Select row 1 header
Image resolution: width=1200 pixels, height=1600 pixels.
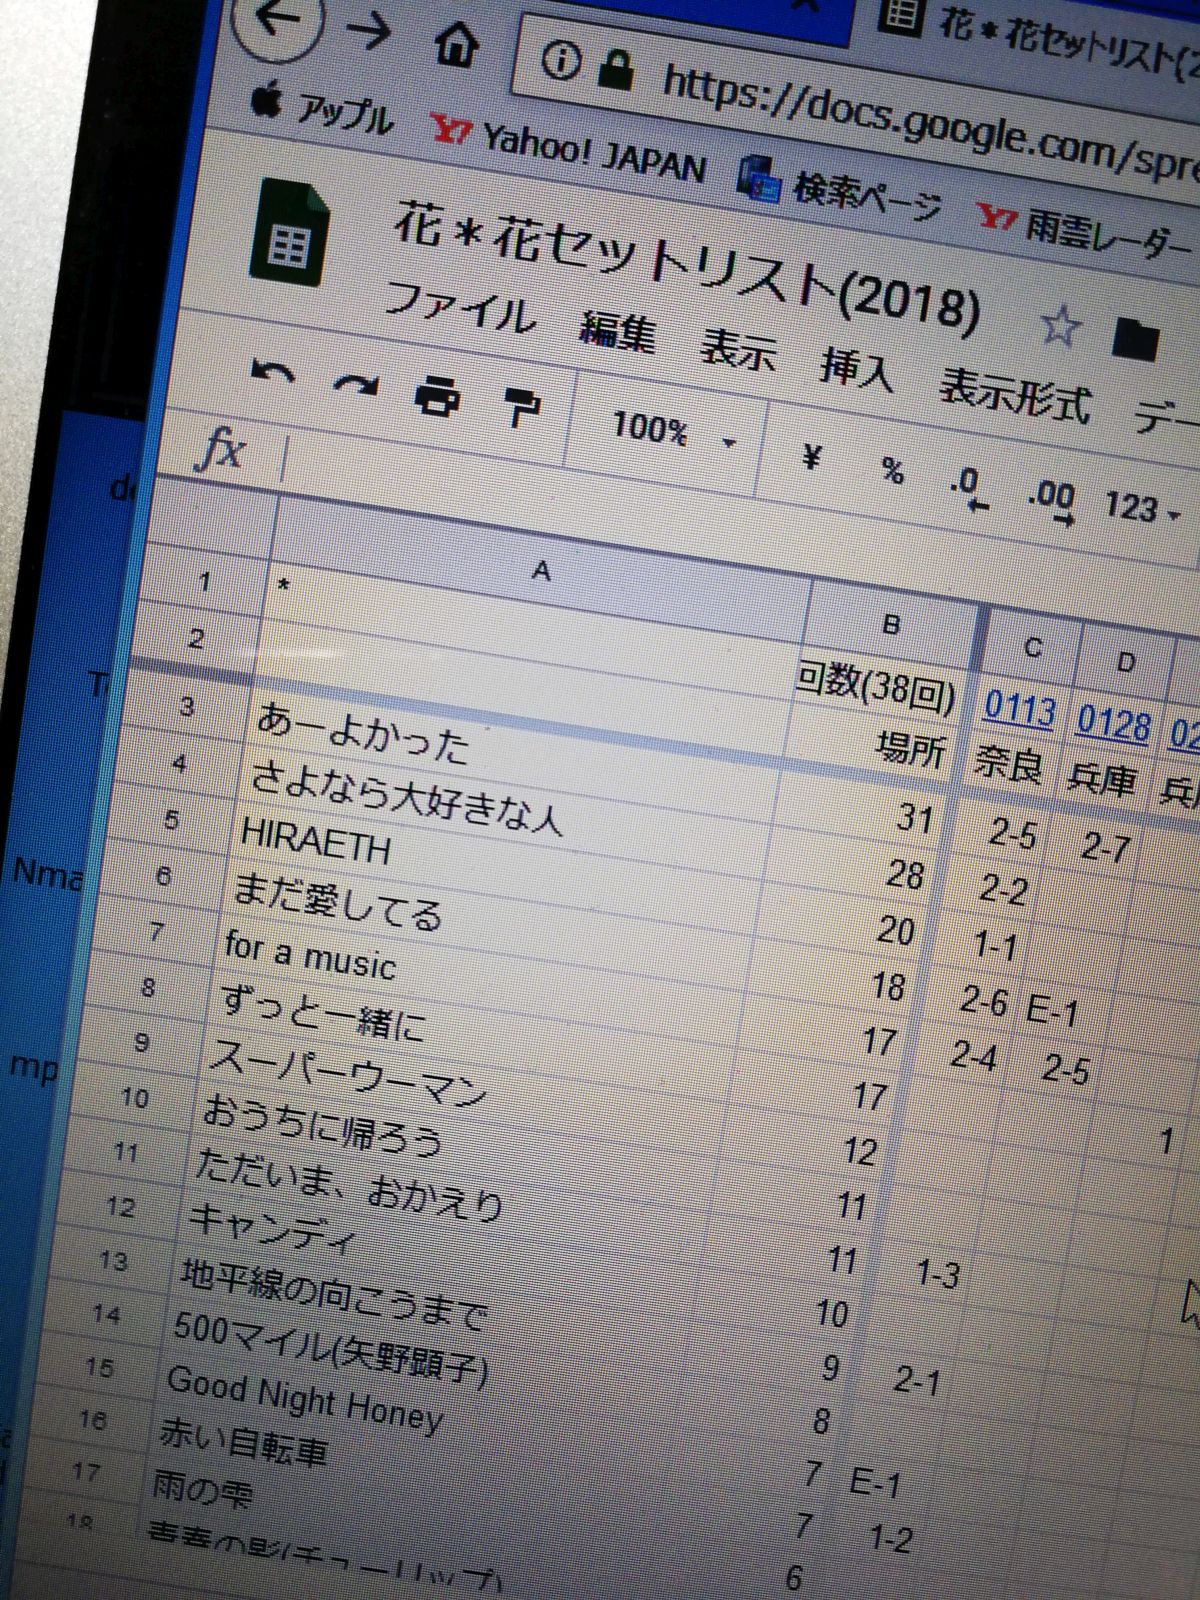point(205,581)
